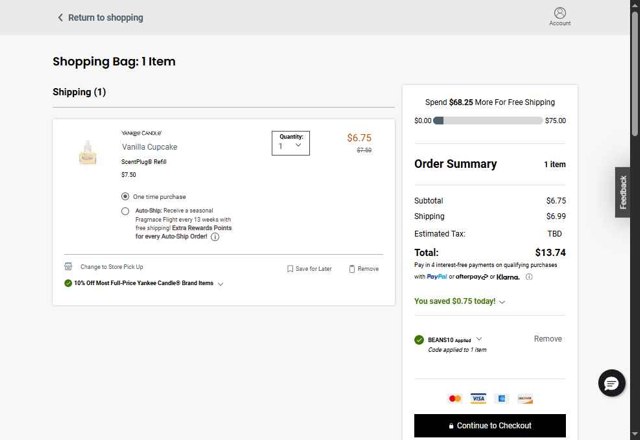Screen dimensions: 640x440
Task: Click the struck-through original price
Action: 364,150
